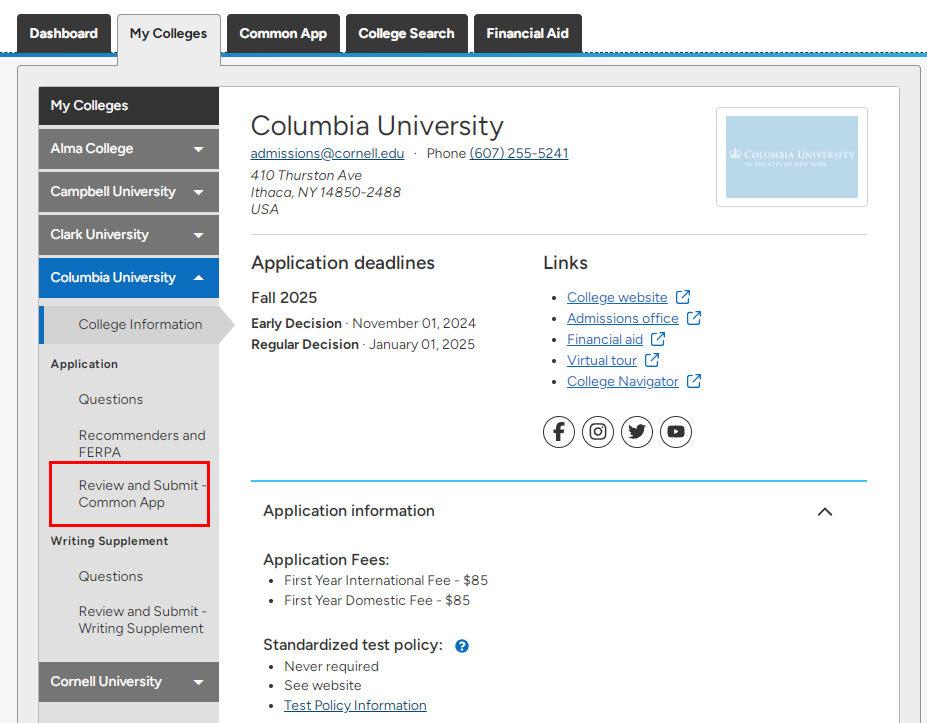927x723 pixels.
Task: Open the Financial Aid tab
Action: 527,34
